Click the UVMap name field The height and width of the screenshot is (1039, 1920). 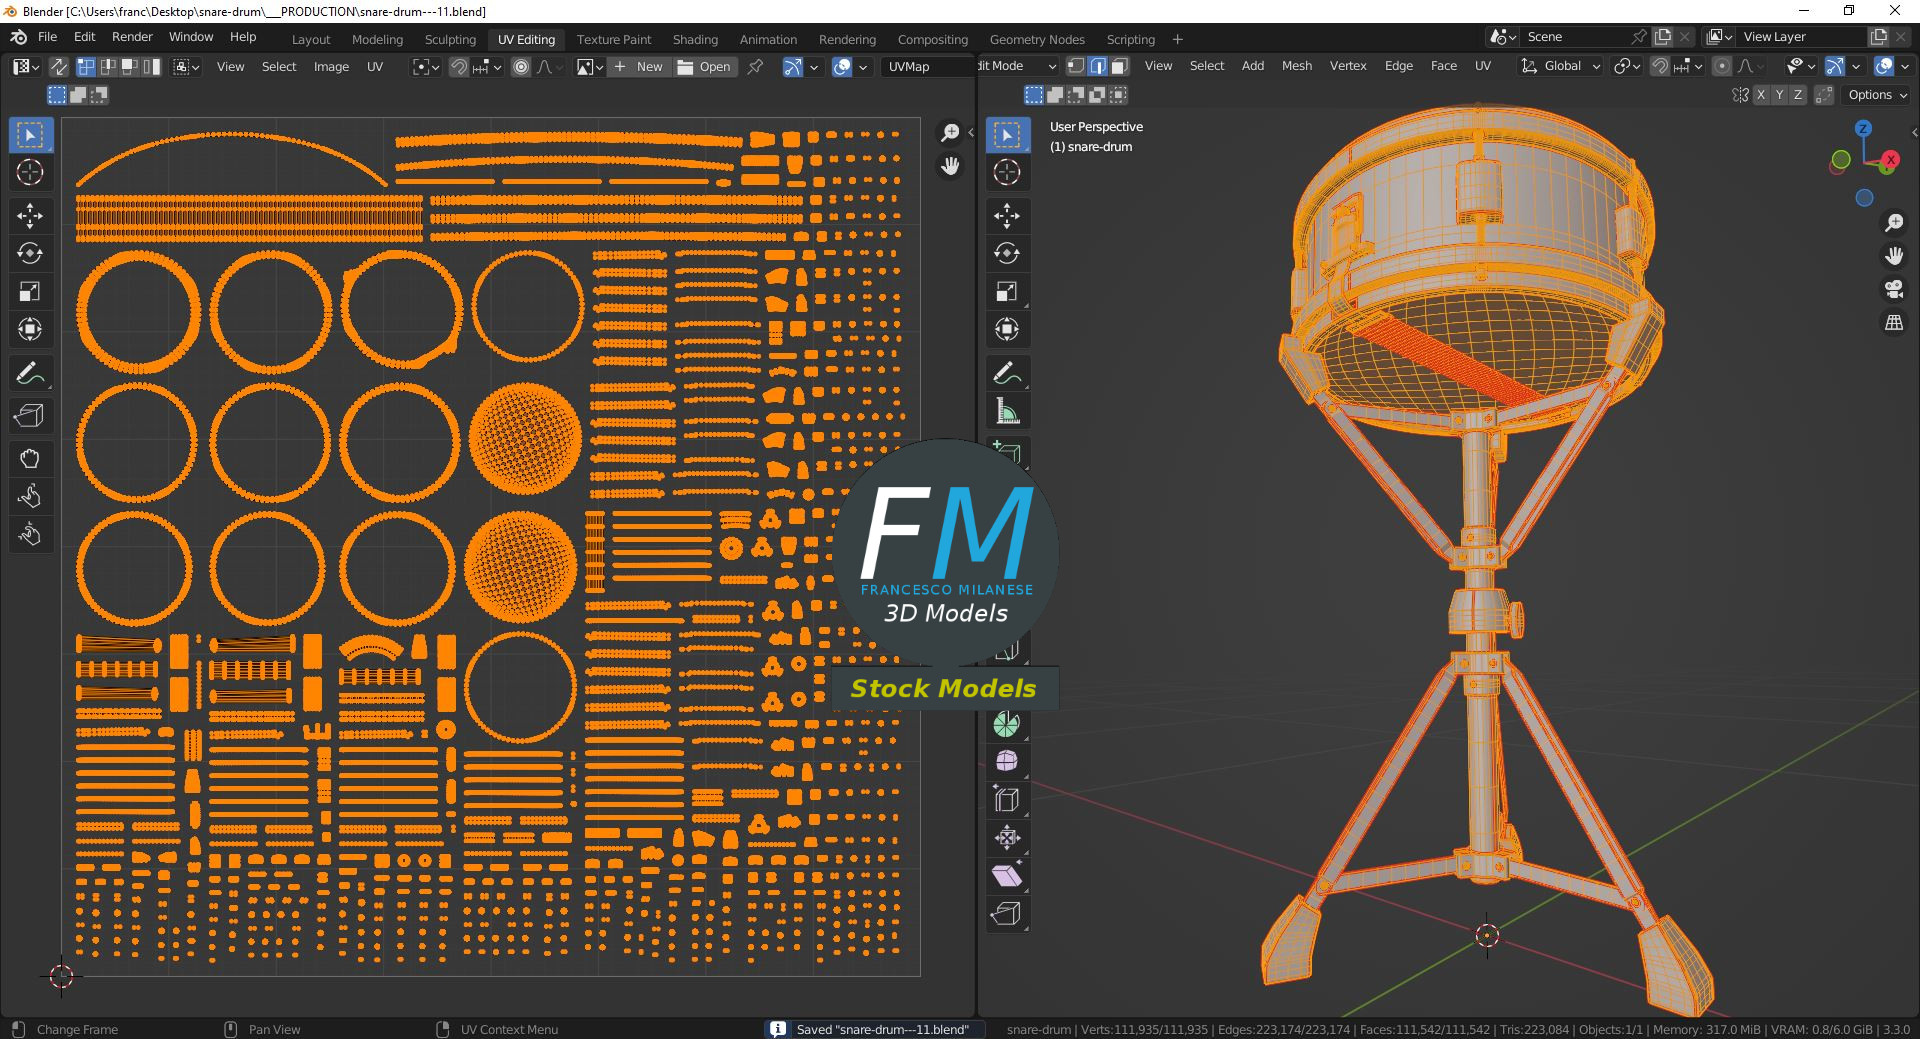(x=925, y=67)
